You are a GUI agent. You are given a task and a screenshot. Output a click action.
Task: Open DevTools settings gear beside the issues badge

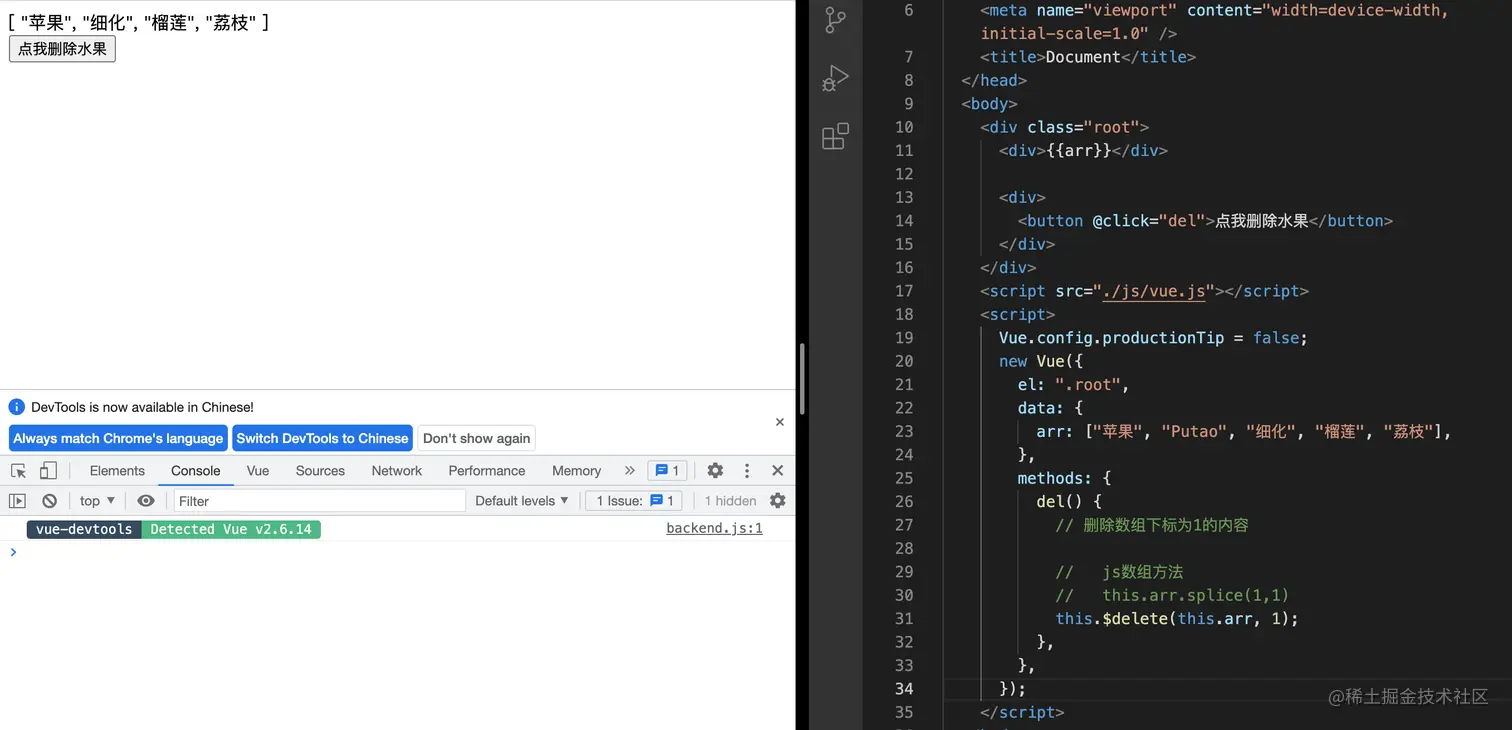pos(715,471)
